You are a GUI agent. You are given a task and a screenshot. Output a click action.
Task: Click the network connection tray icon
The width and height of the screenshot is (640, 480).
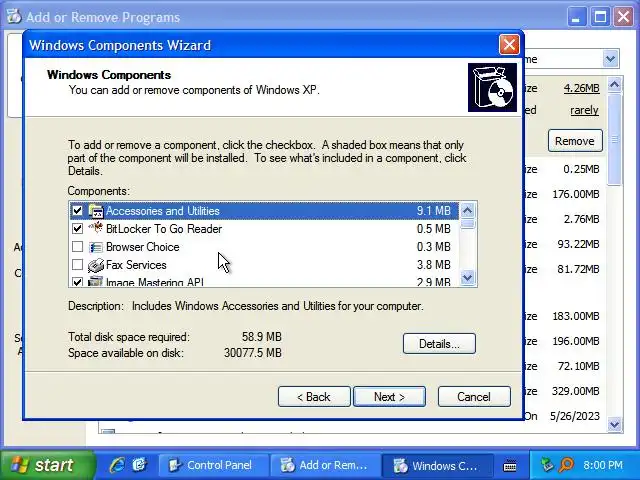[547, 465]
